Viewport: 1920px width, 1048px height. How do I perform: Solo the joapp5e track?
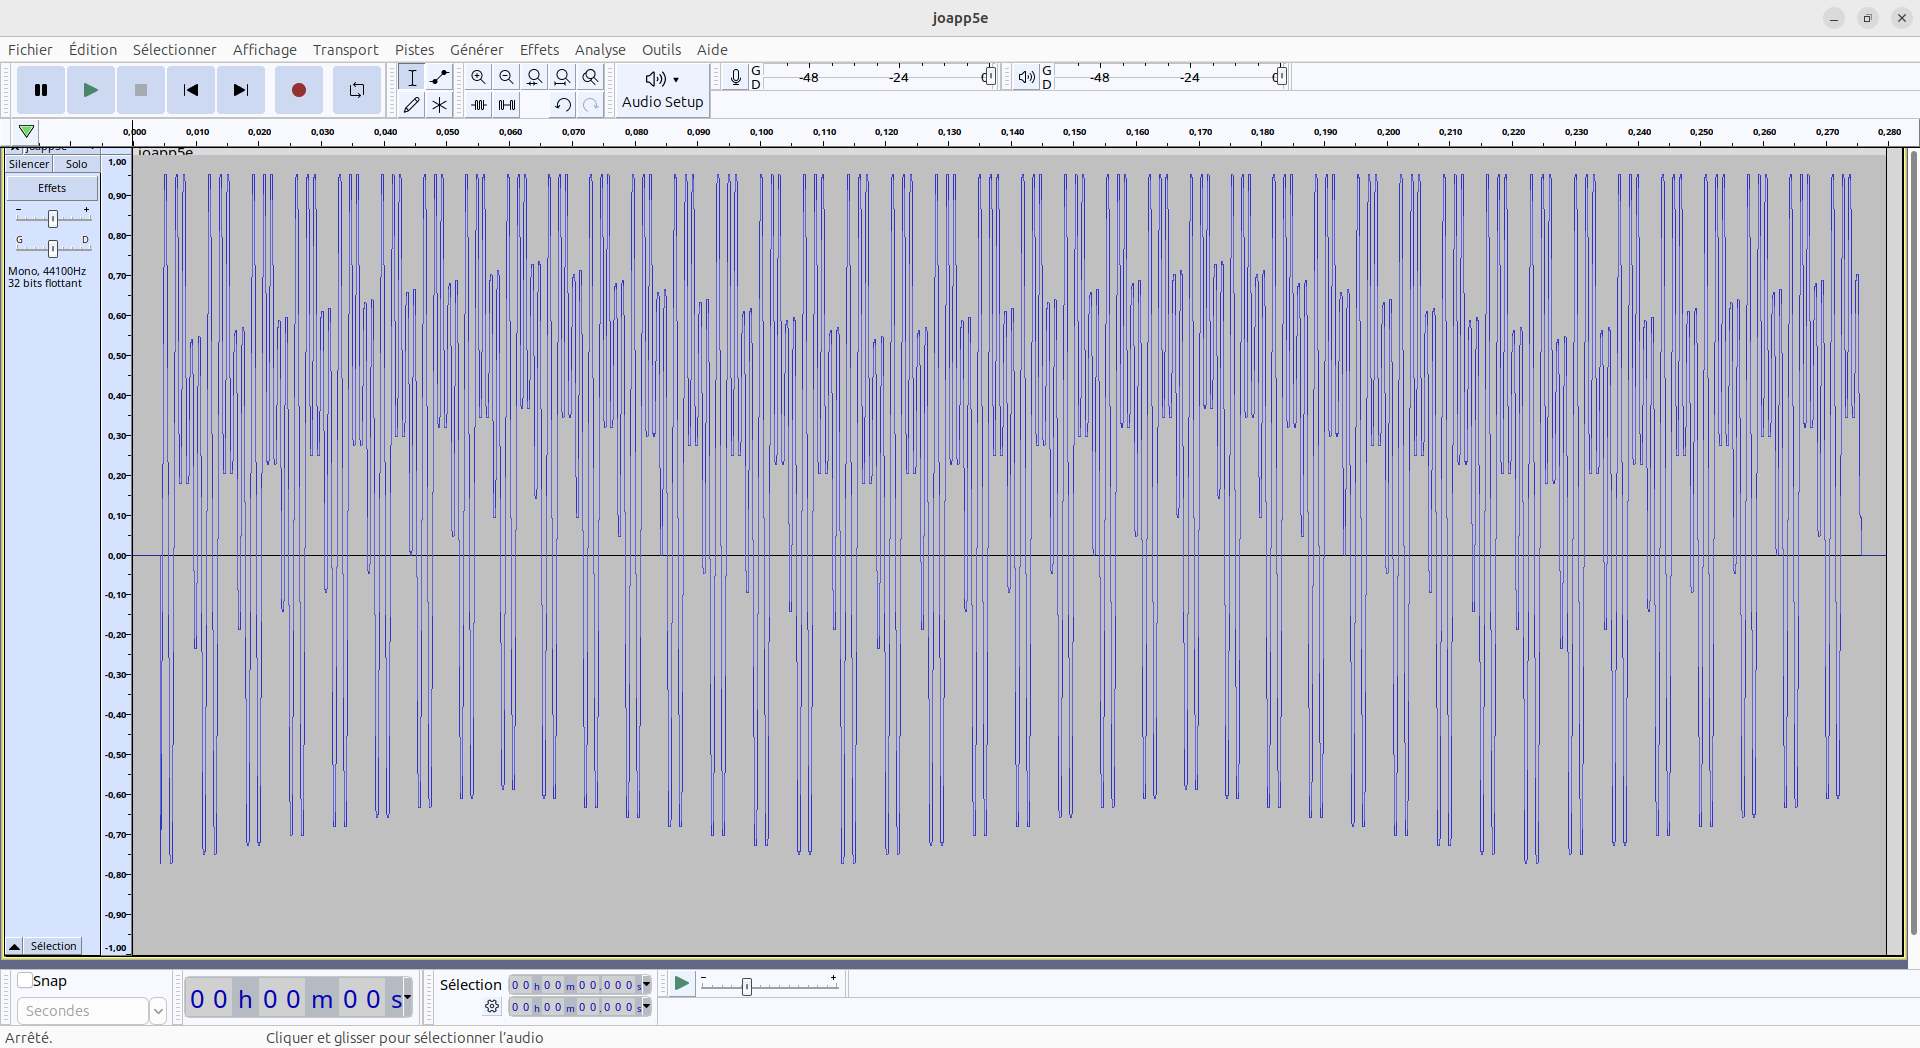pos(77,164)
